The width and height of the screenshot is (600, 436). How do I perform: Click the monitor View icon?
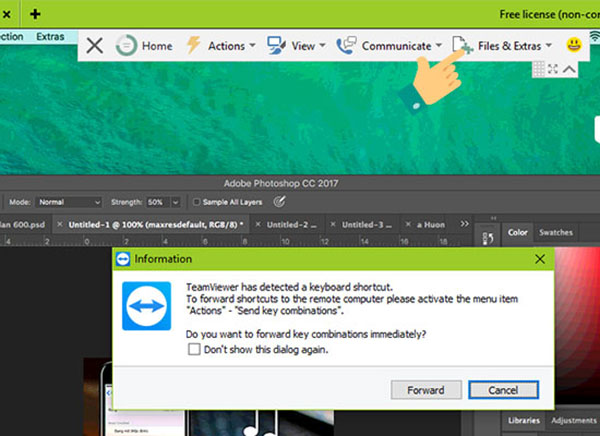click(x=276, y=46)
